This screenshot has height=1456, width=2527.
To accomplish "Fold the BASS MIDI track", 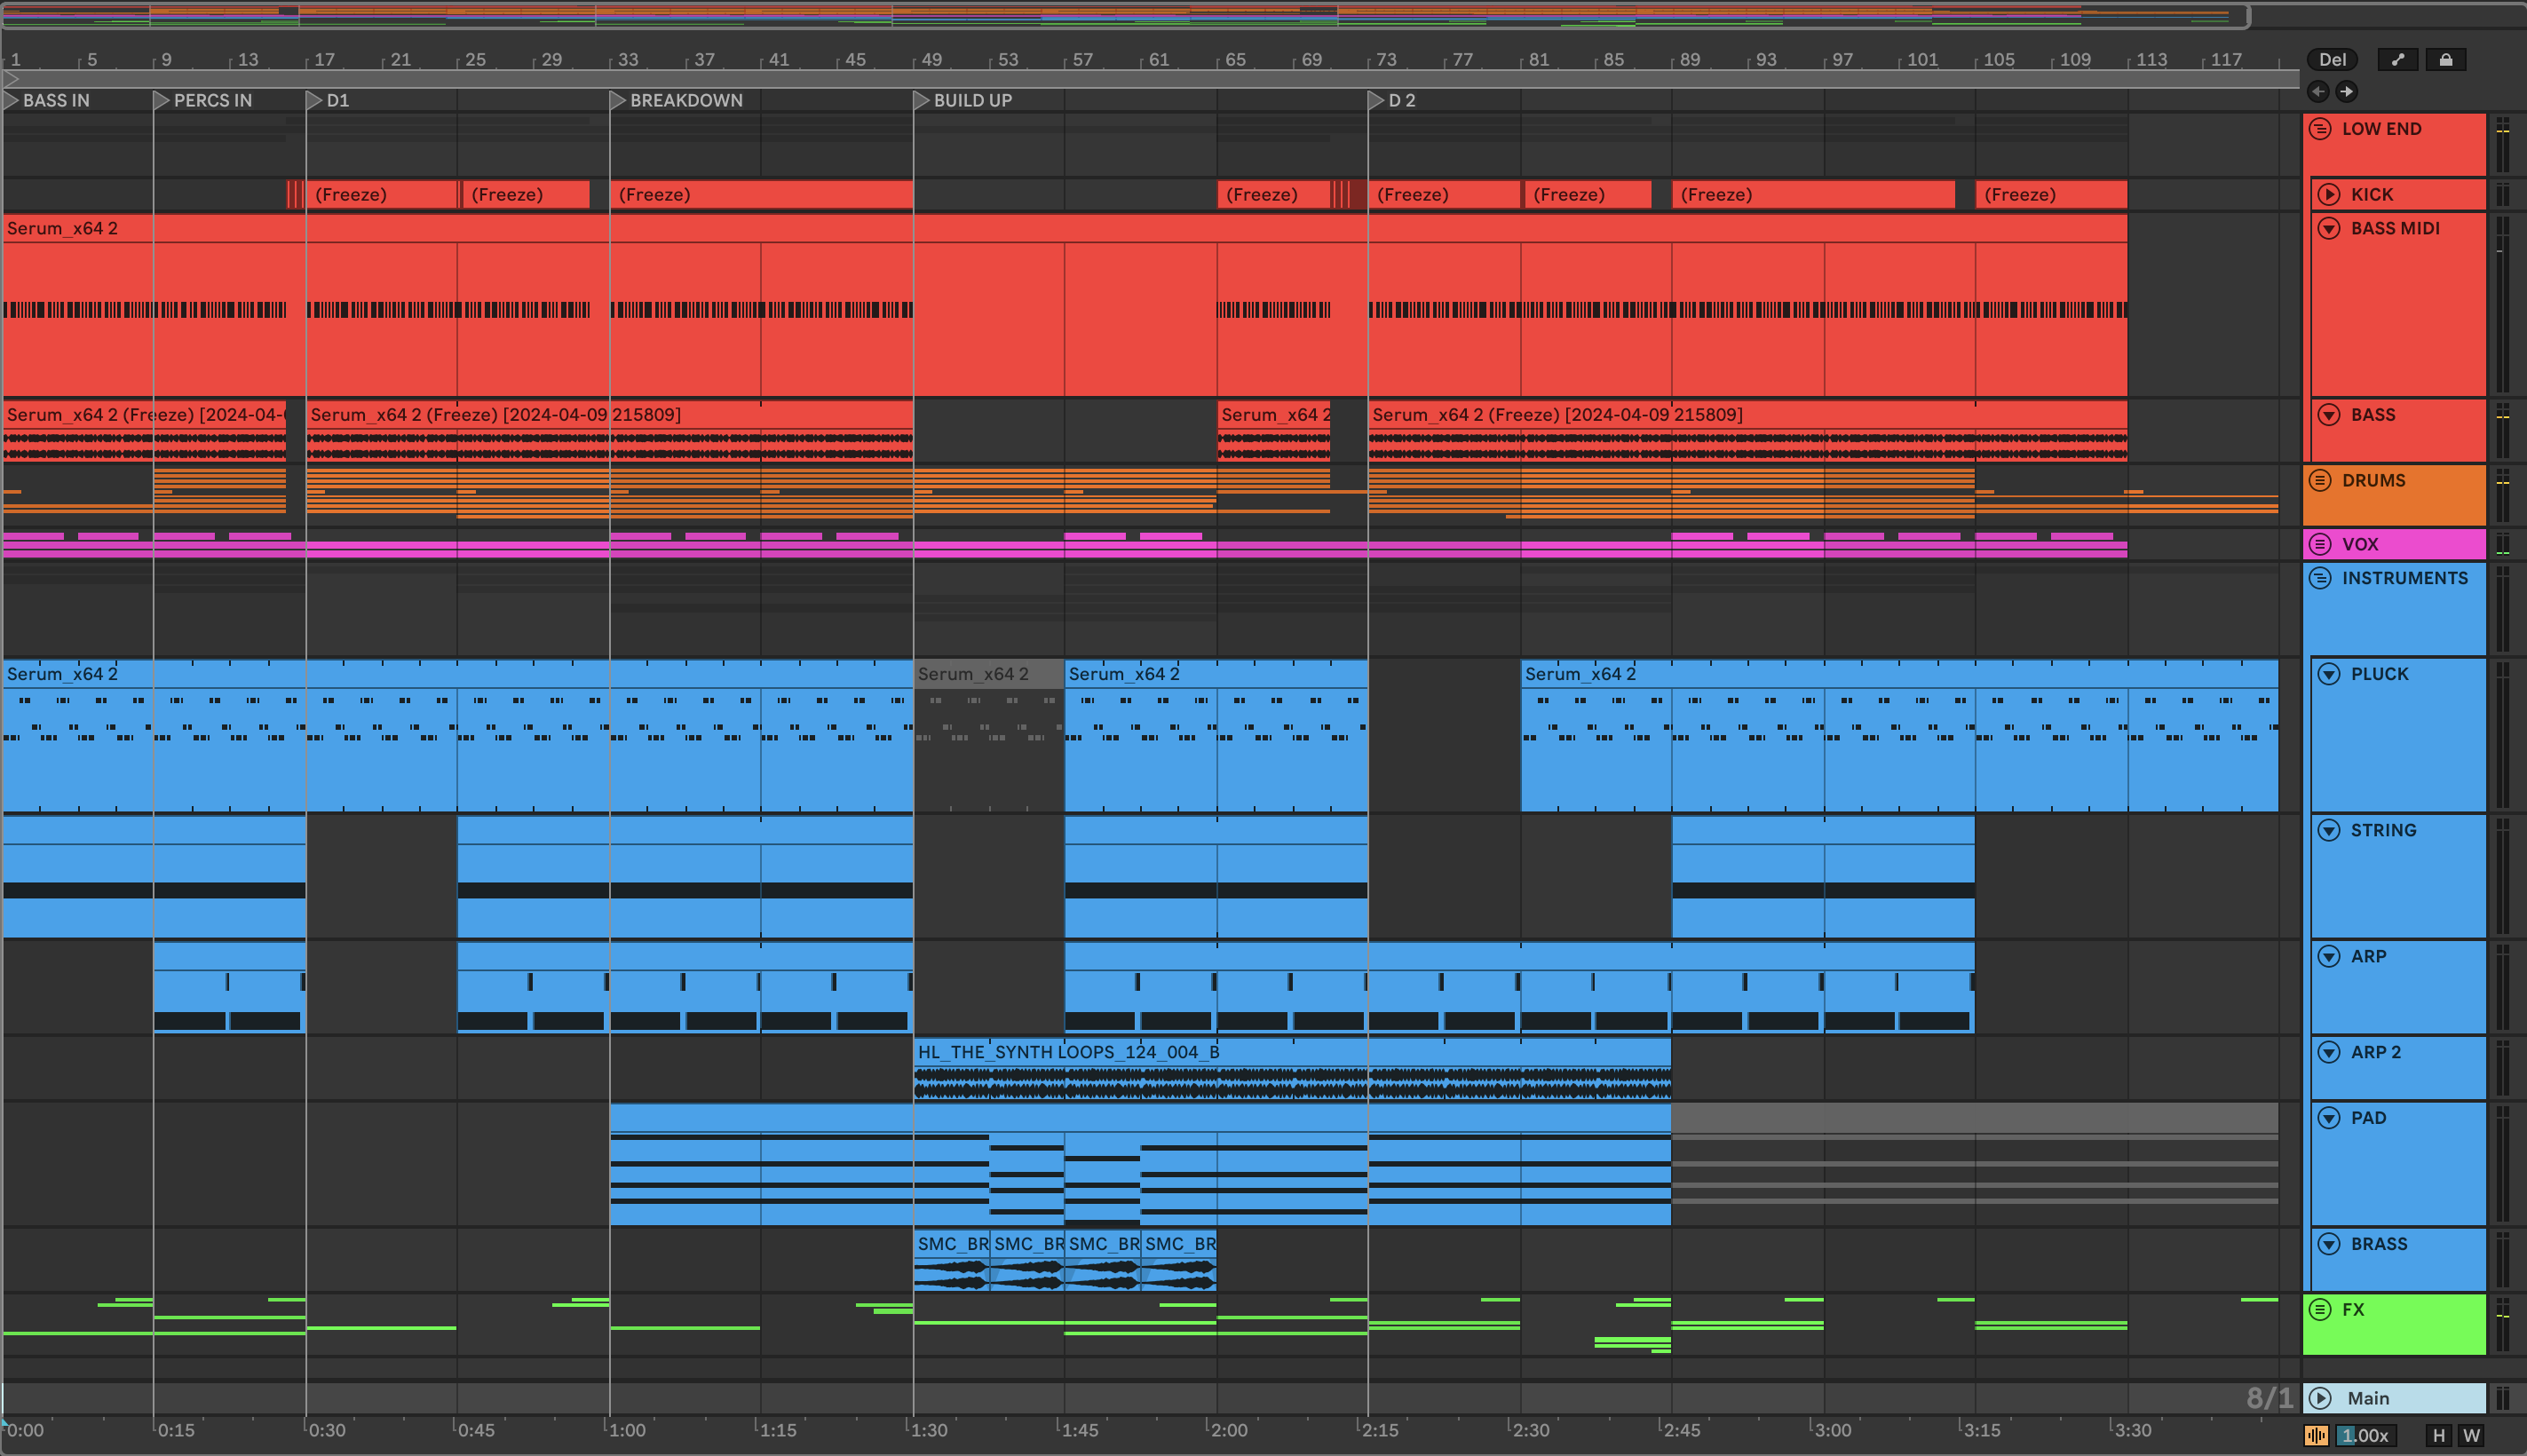I will (x=2329, y=228).
